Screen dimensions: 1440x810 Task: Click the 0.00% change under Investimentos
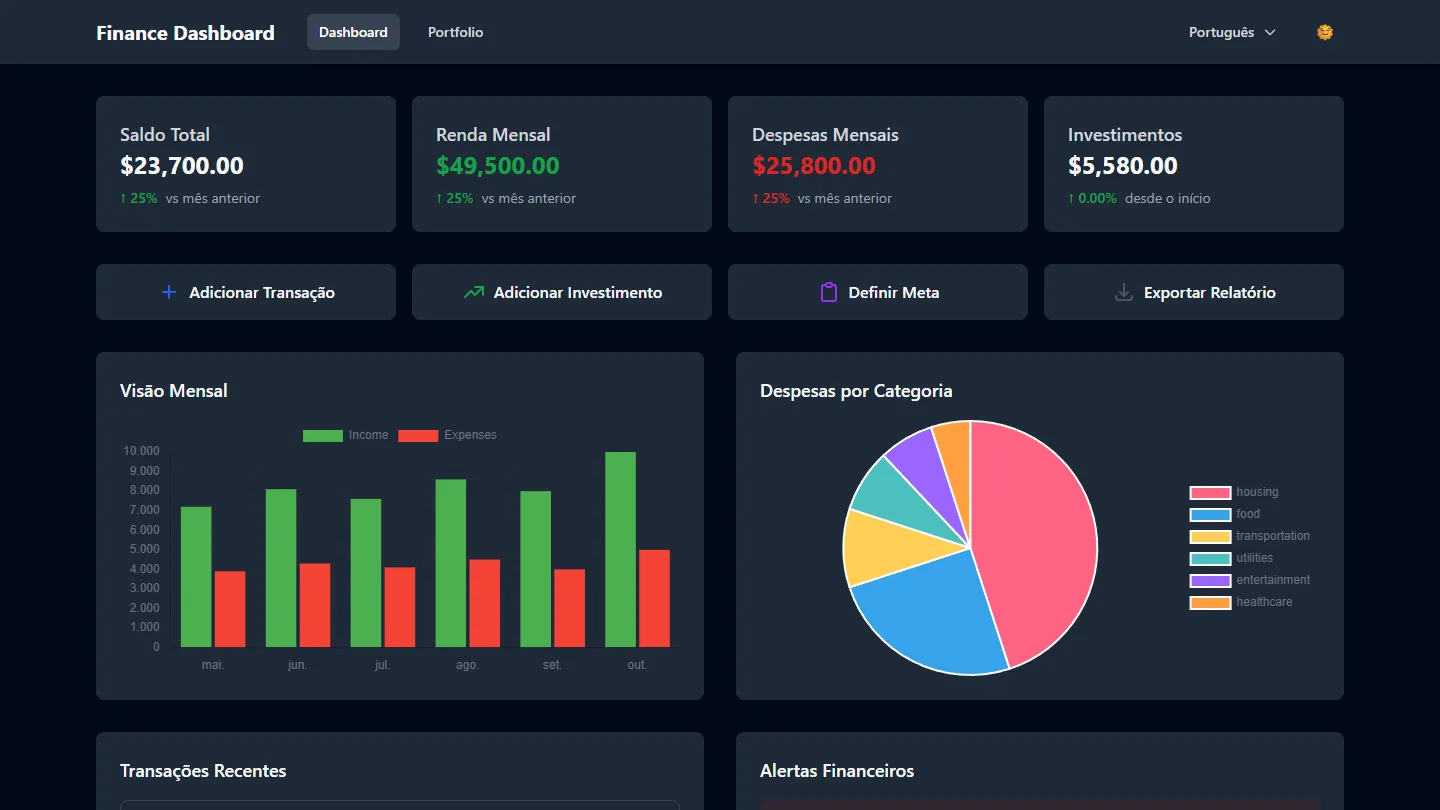(1092, 198)
